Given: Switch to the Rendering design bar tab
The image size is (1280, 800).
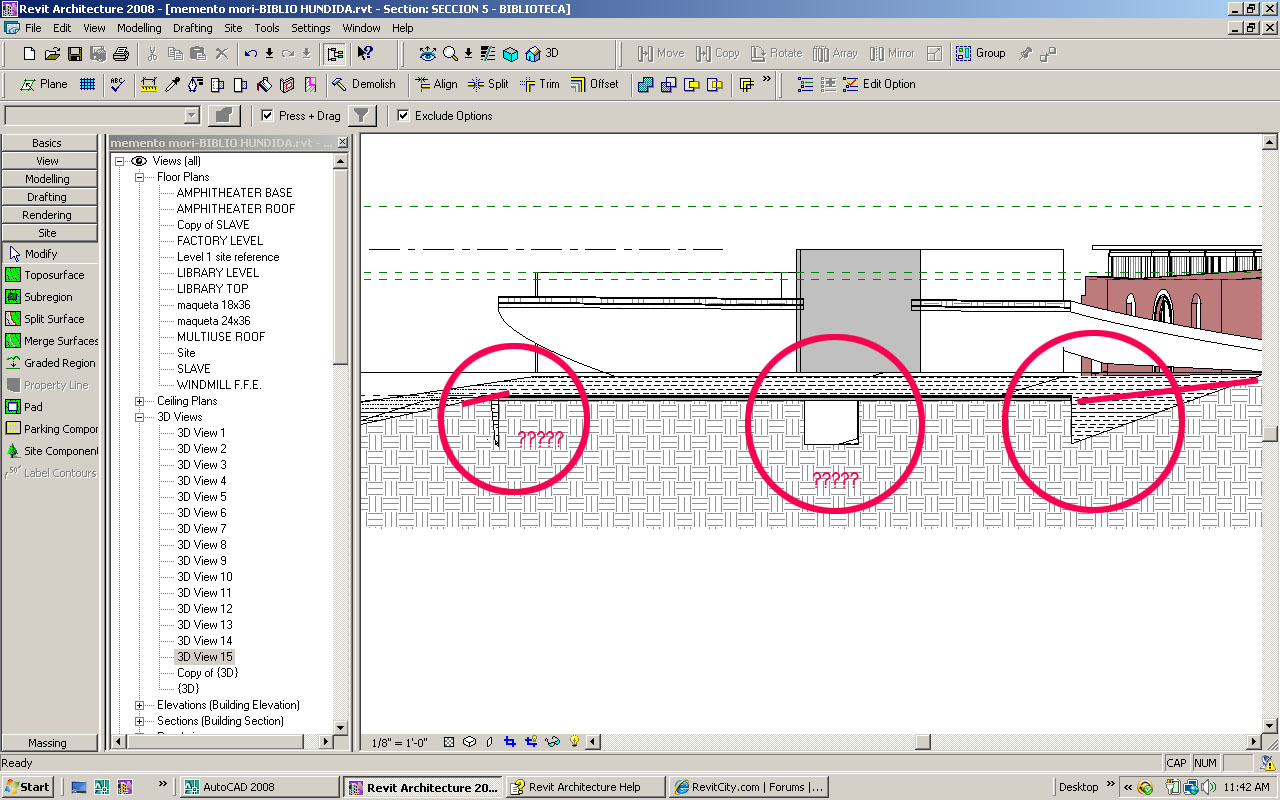Looking at the screenshot, I should (x=48, y=215).
